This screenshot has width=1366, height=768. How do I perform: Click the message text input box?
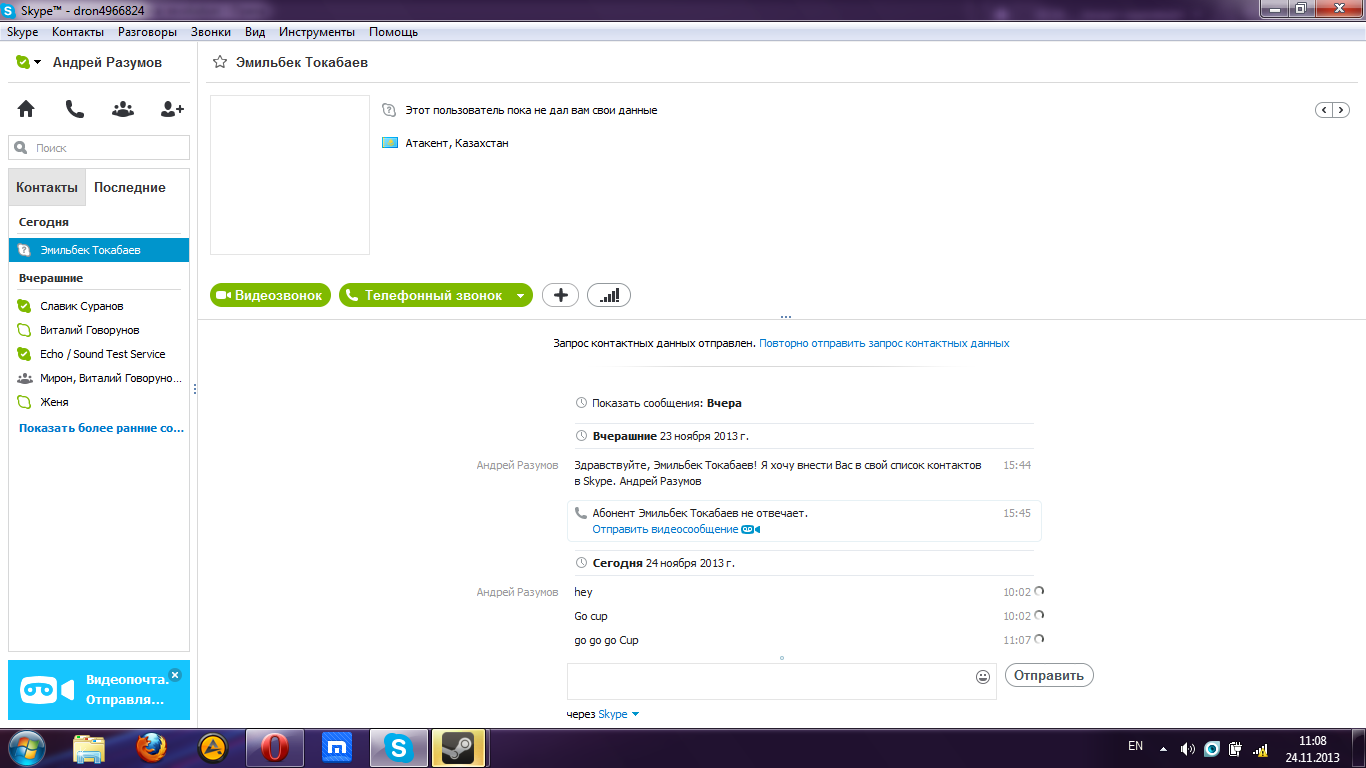pyautogui.click(x=770, y=681)
